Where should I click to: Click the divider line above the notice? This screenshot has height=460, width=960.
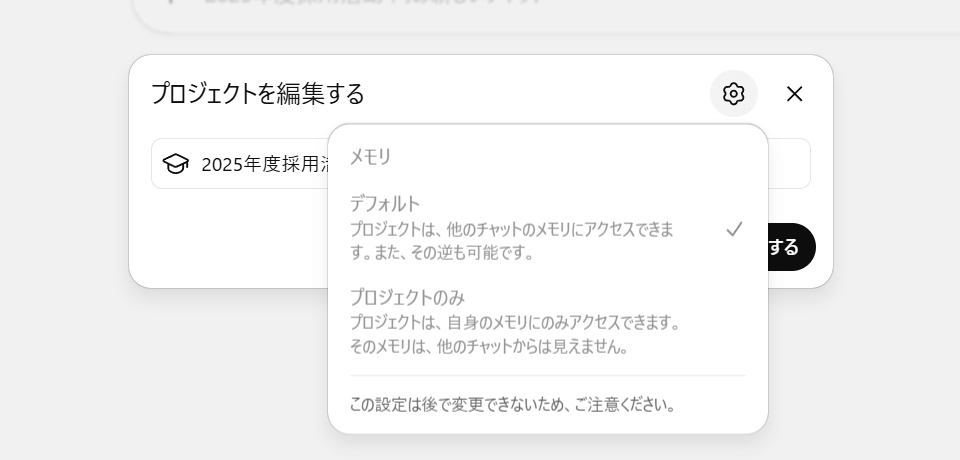tap(547, 376)
